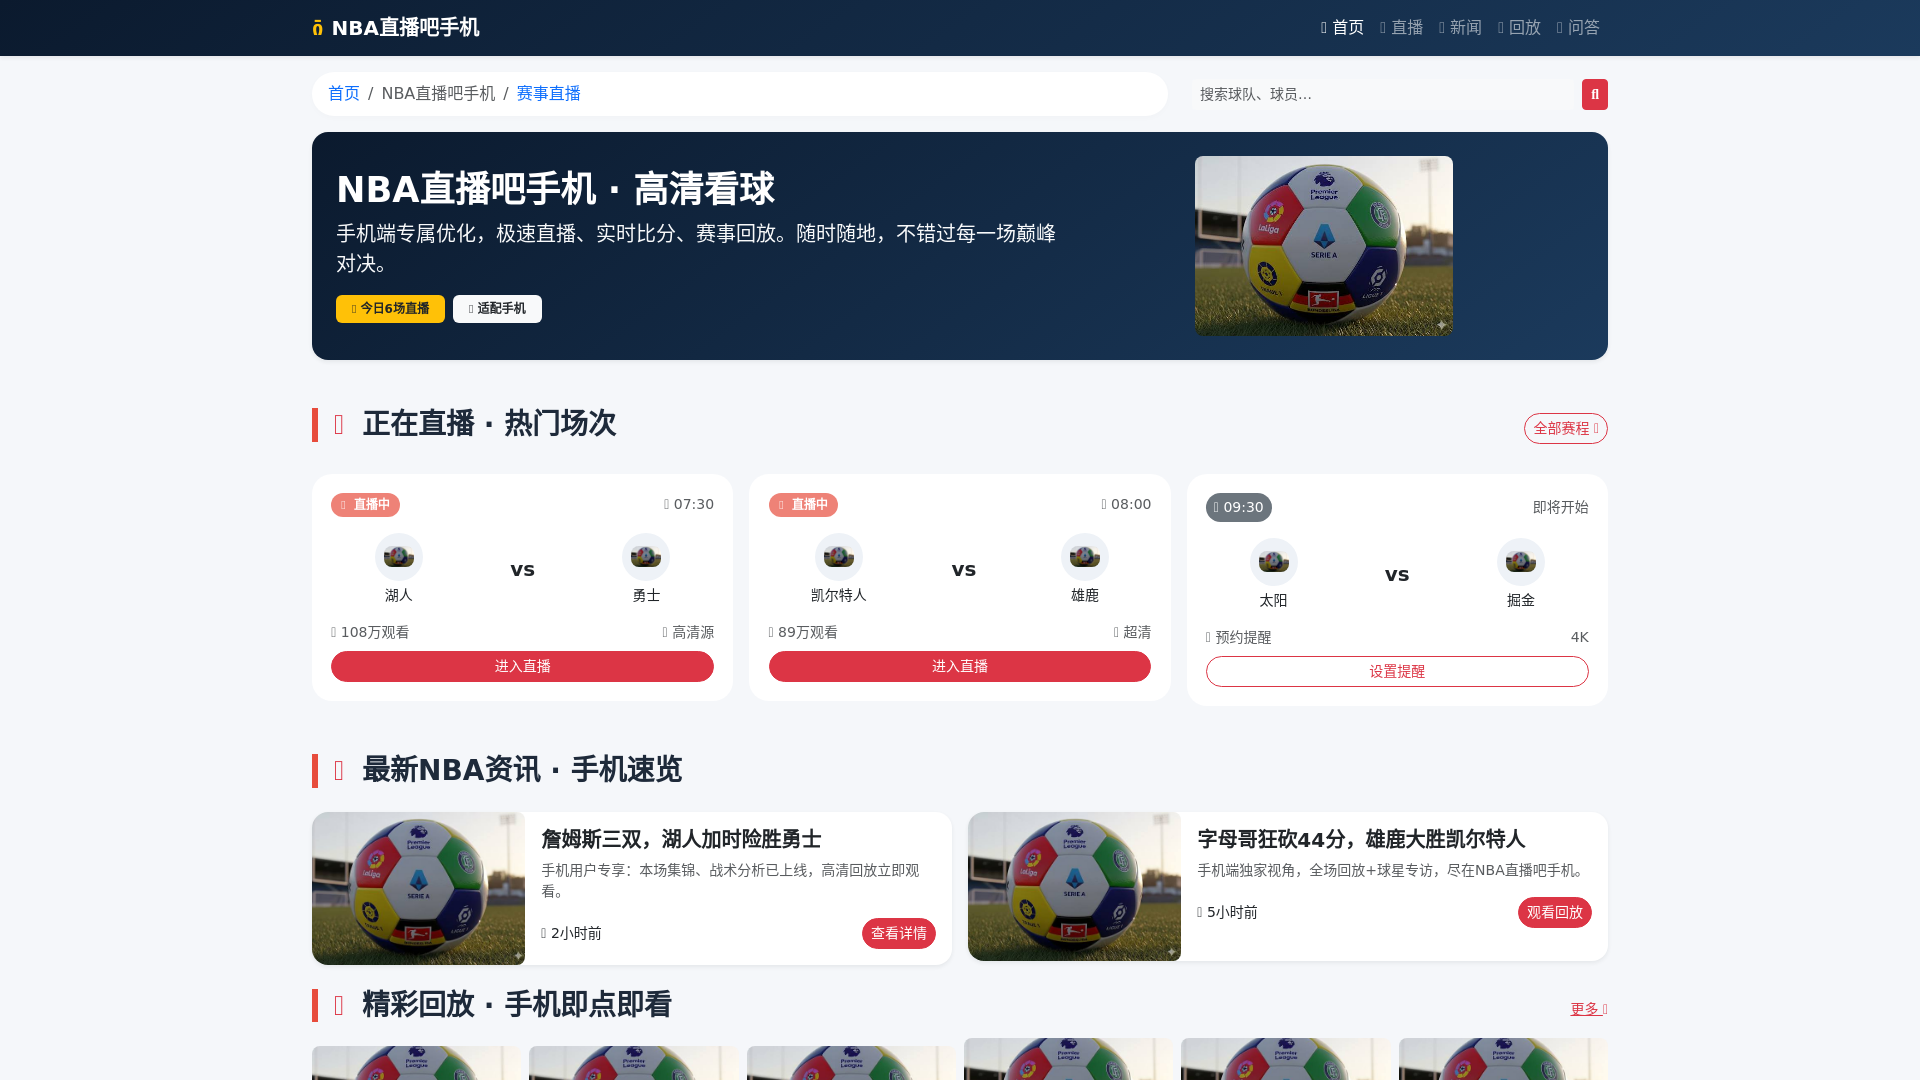This screenshot has width=1920, height=1080.
Task: Click the 查看详情 button
Action: click(899, 934)
